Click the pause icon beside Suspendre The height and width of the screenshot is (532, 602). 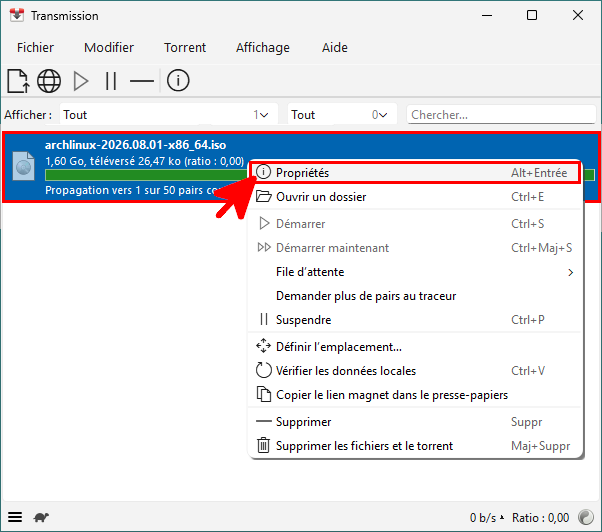click(264, 319)
